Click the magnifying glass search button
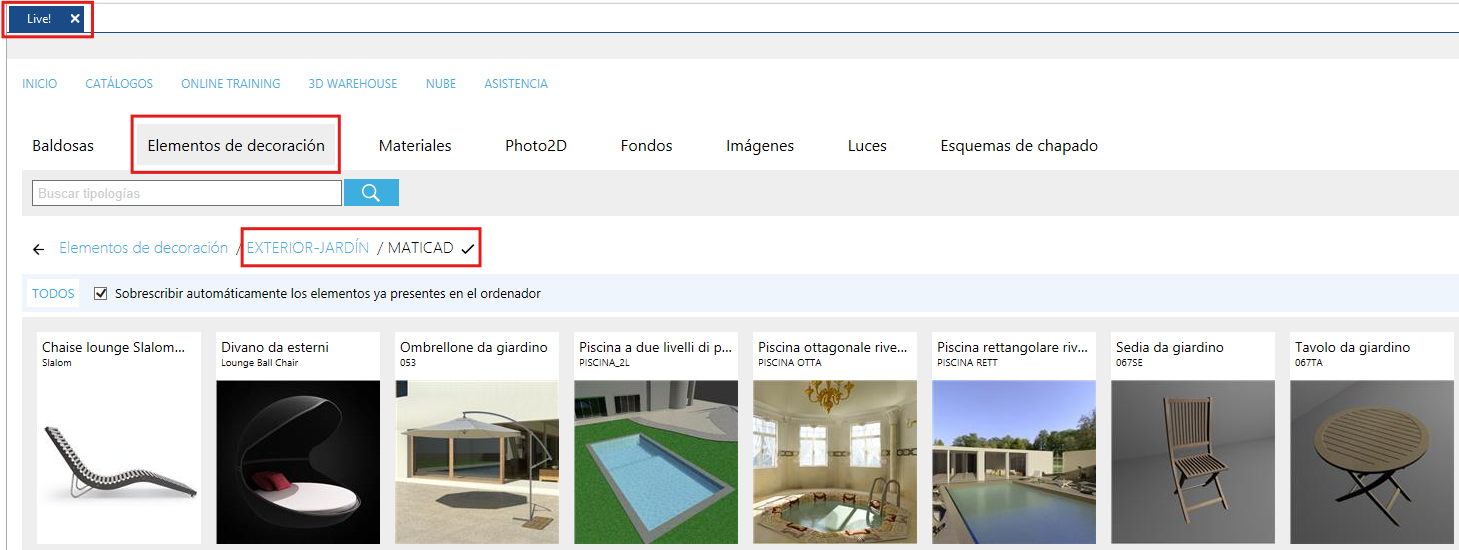The width and height of the screenshot is (1459, 550). [371, 193]
